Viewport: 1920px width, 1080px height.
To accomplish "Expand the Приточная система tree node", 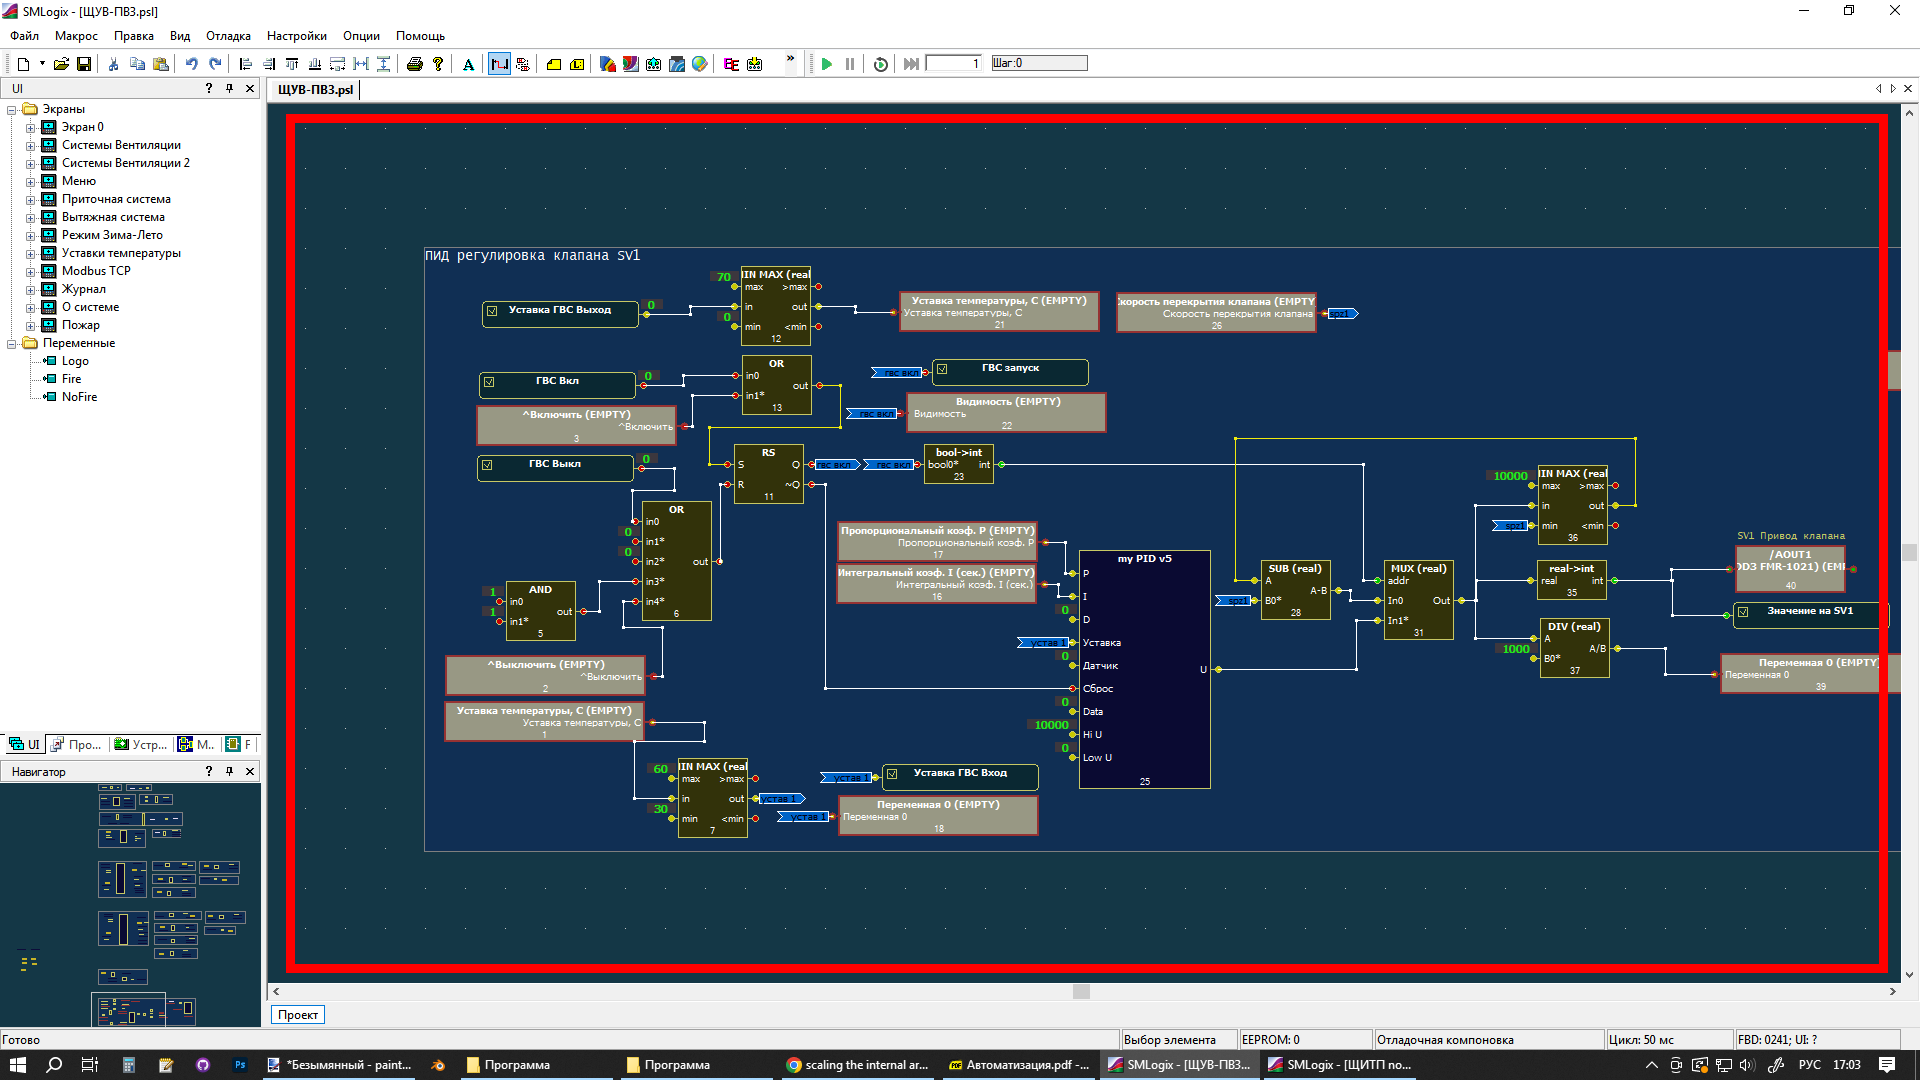I will (x=32, y=199).
